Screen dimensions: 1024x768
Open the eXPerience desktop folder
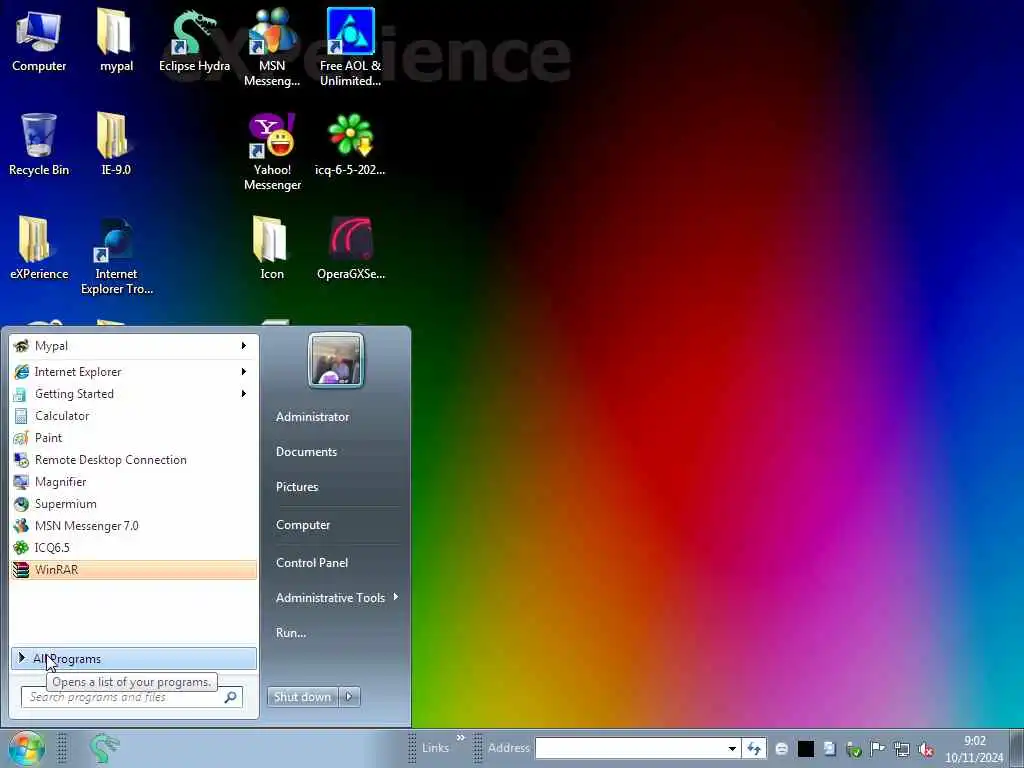pos(39,248)
